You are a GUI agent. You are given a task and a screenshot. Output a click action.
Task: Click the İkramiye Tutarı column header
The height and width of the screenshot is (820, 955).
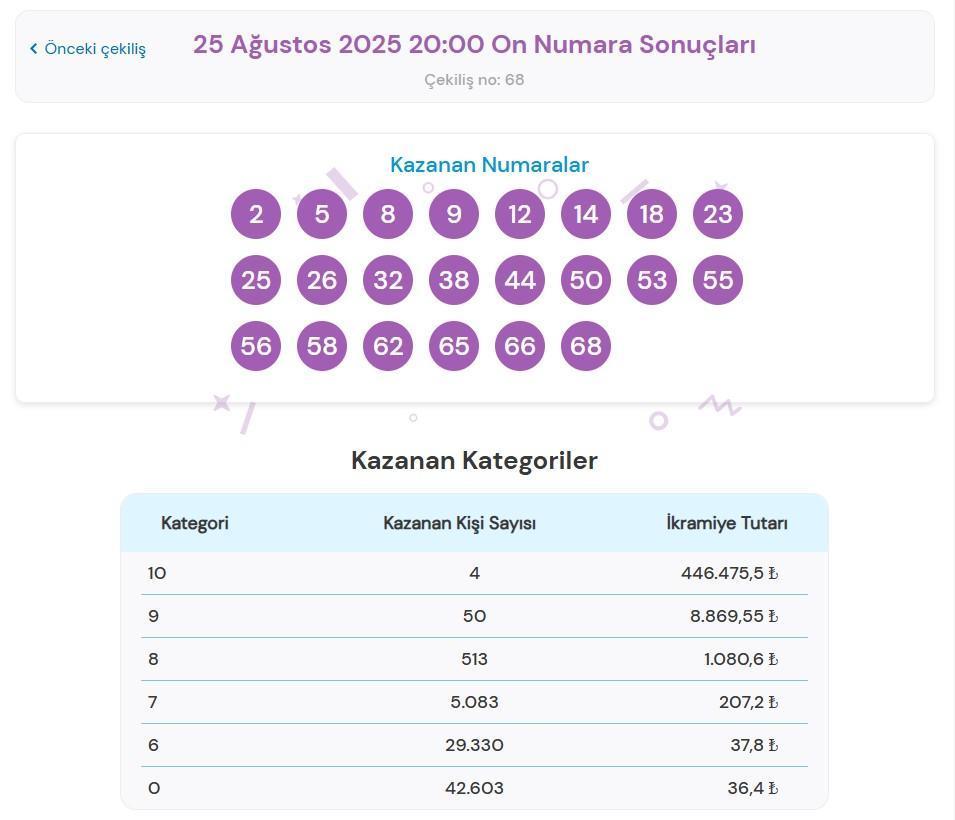coord(727,523)
